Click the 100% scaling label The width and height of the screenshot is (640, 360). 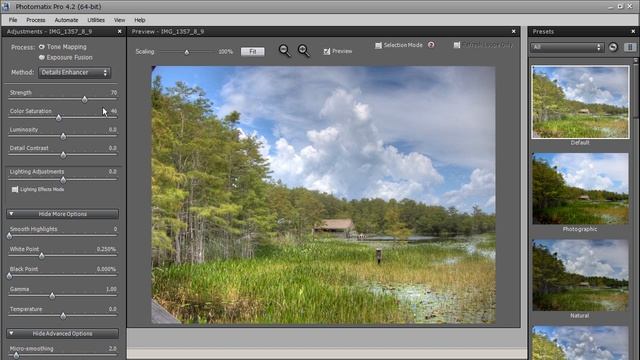[225, 52]
